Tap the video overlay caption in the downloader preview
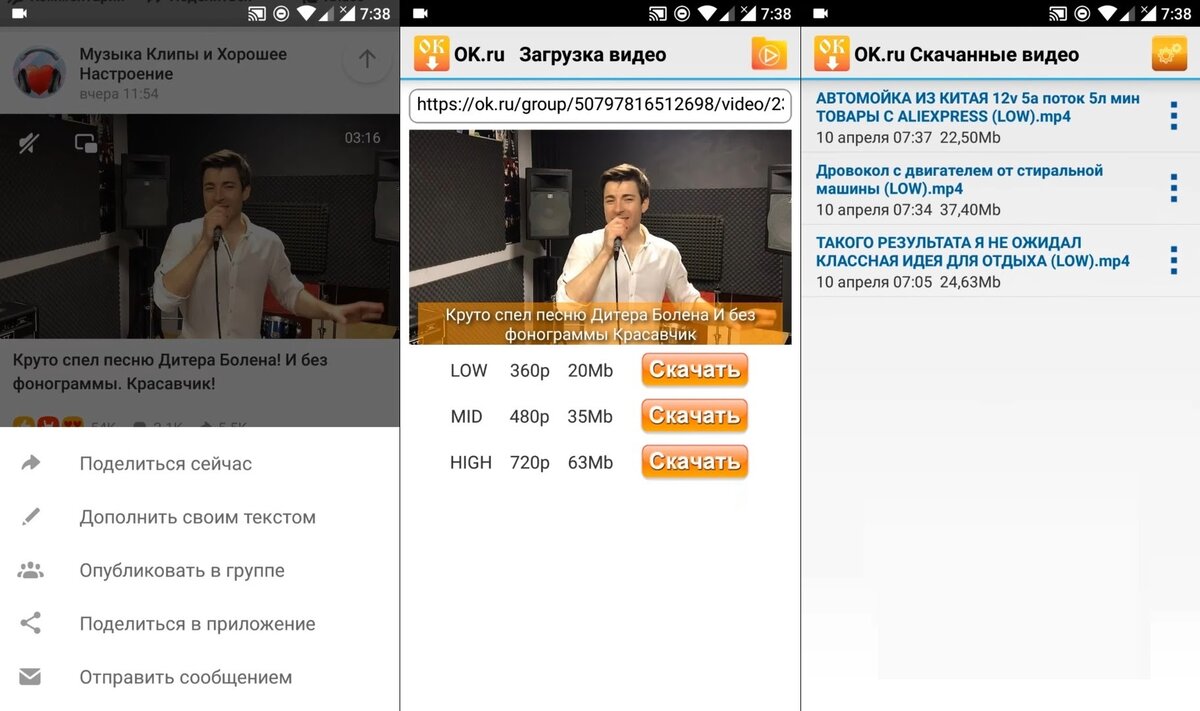This screenshot has width=1200, height=711. pos(600,324)
